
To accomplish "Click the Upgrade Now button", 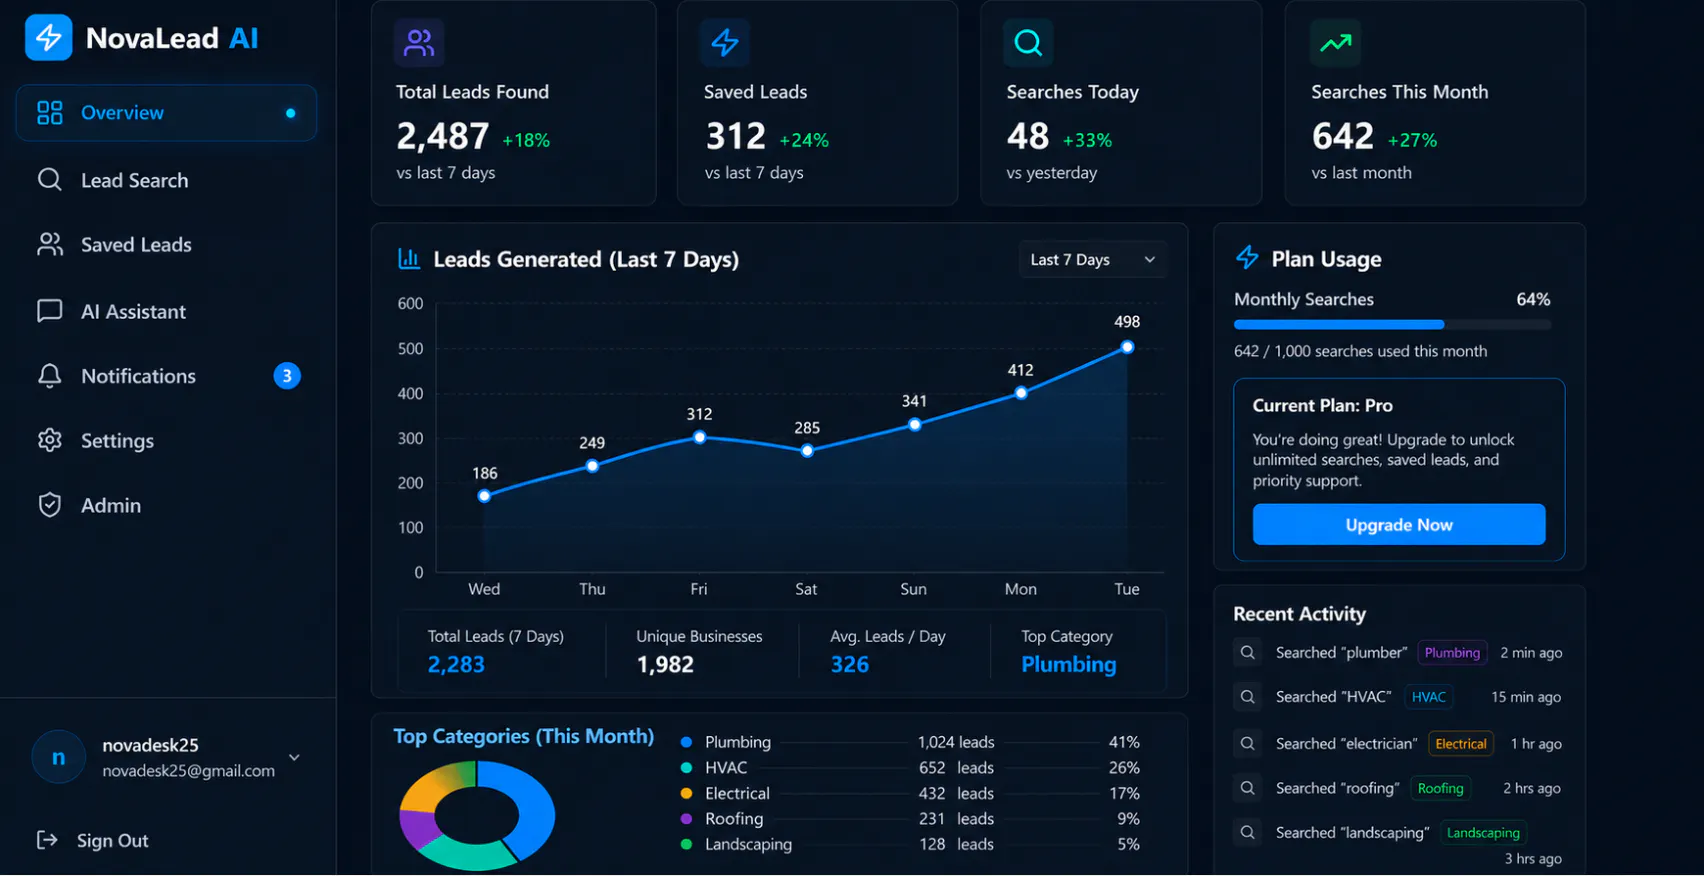I will pos(1399,525).
